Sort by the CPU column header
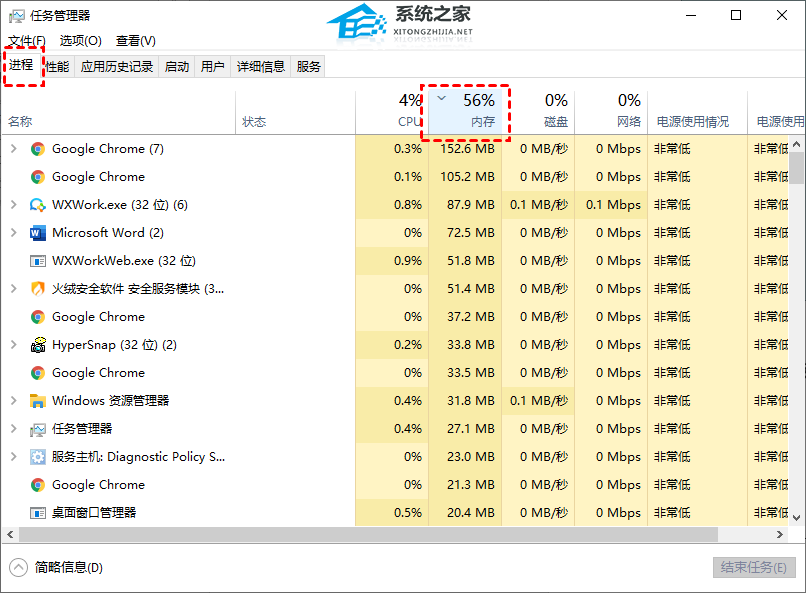 [392, 112]
